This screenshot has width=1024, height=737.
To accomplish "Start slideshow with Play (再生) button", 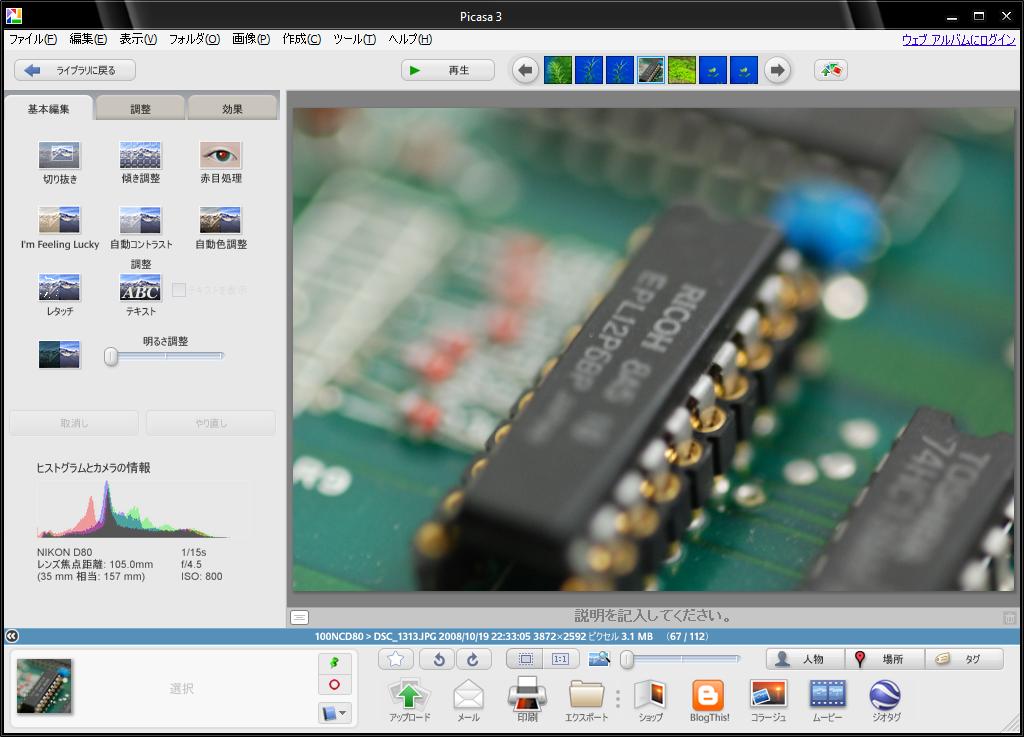I will 448,70.
